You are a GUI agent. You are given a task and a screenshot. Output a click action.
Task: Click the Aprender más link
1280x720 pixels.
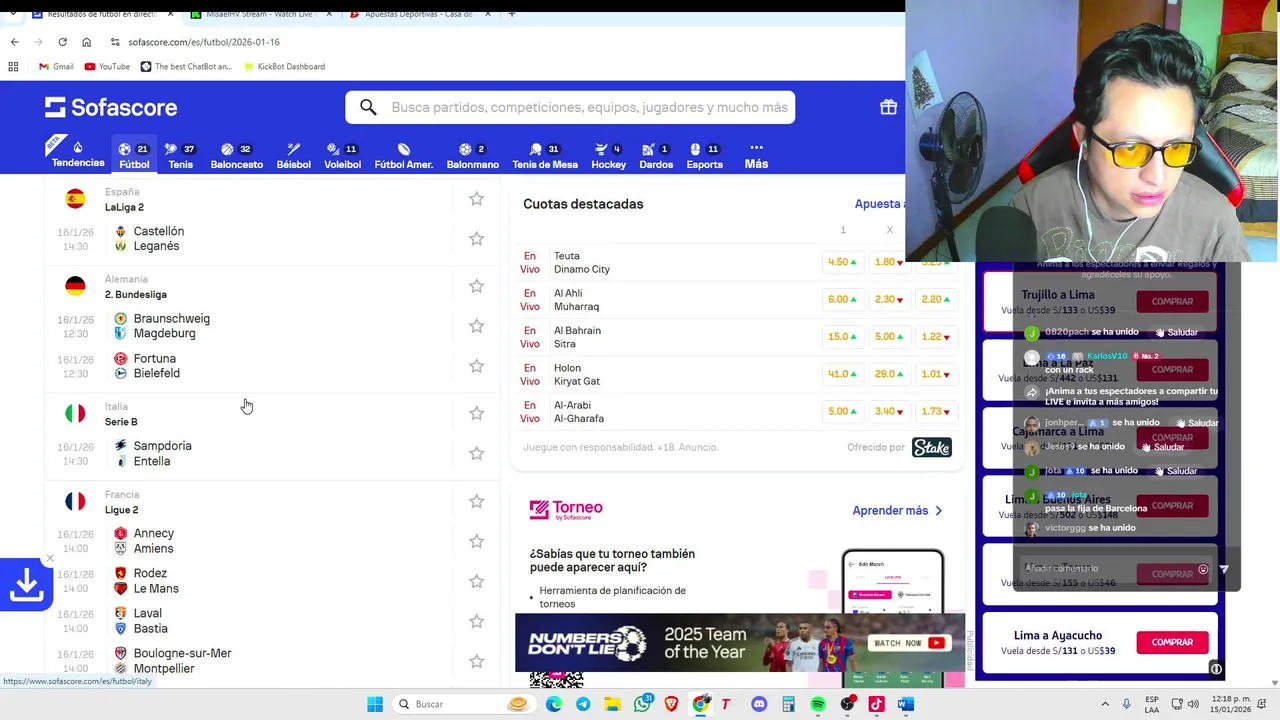click(x=897, y=511)
